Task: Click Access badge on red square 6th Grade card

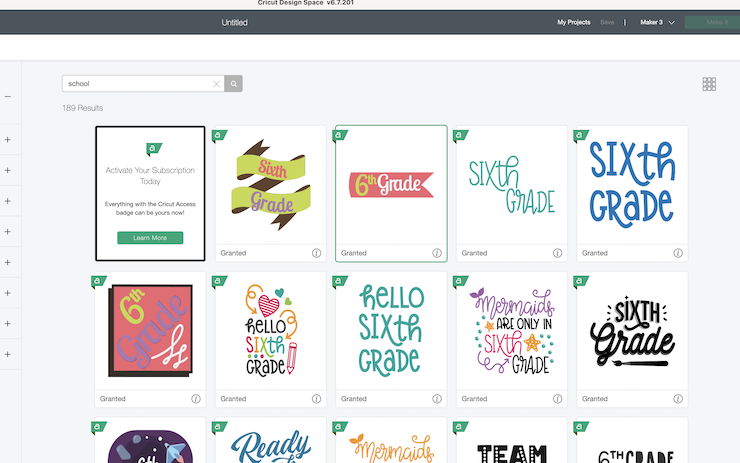Action: [x=99, y=282]
